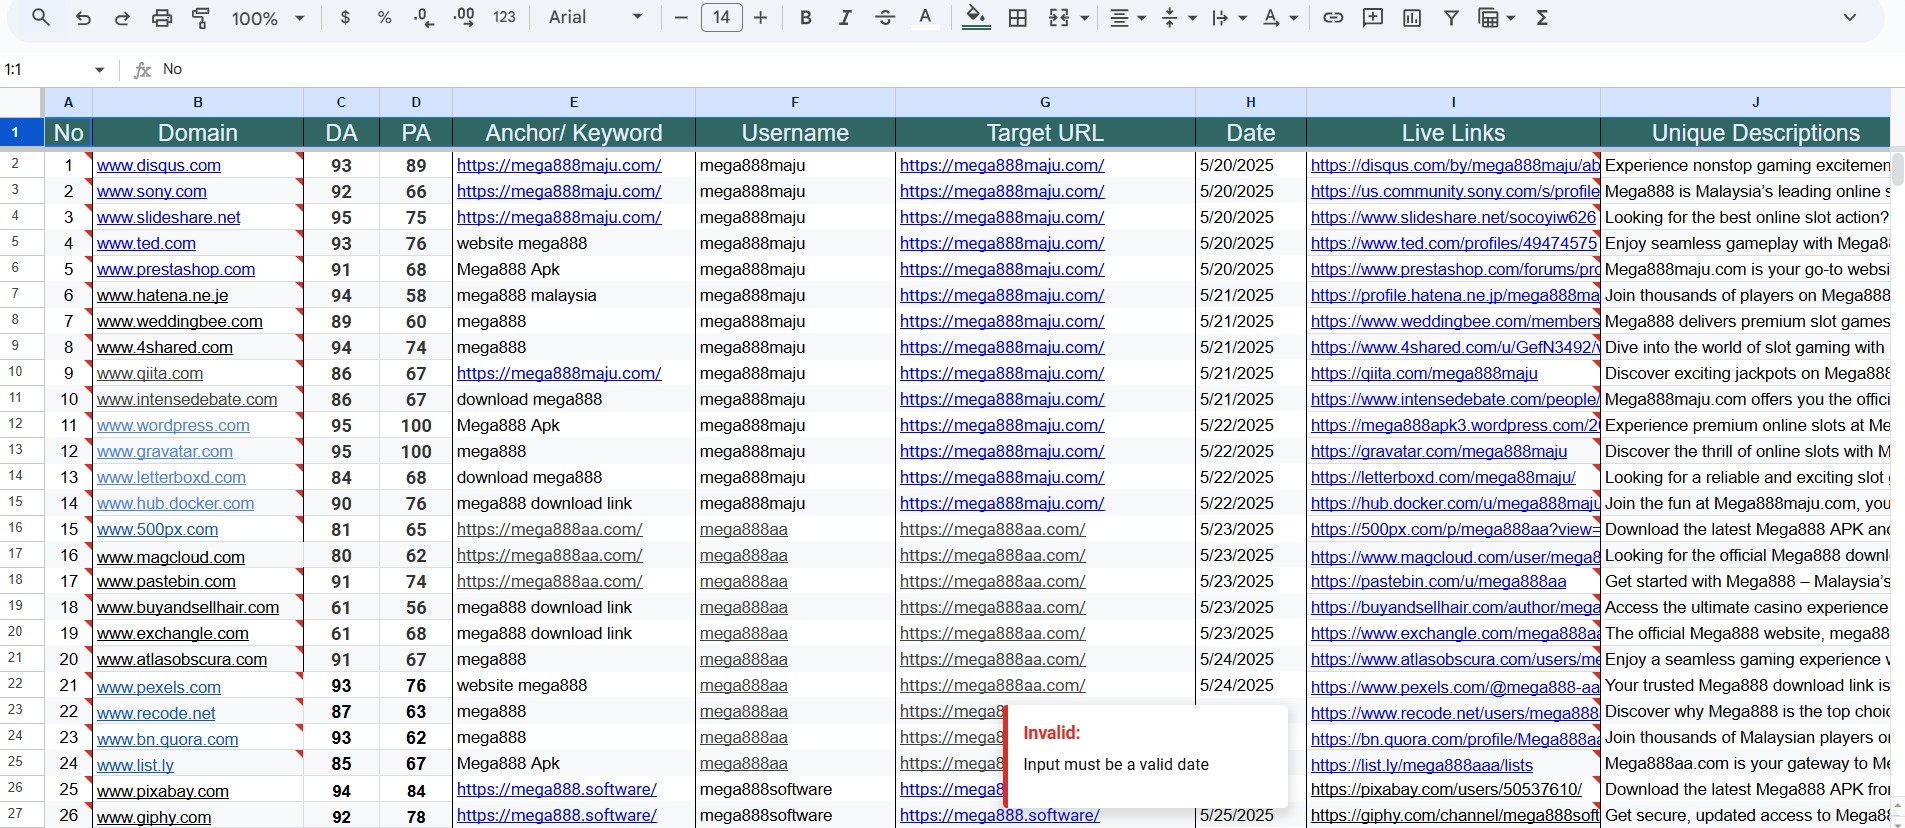Image resolution: width=1905 pixels, height=828 pixels.
Task: Insert a link
Action: pyautogui.click(x=1333, y=18)
